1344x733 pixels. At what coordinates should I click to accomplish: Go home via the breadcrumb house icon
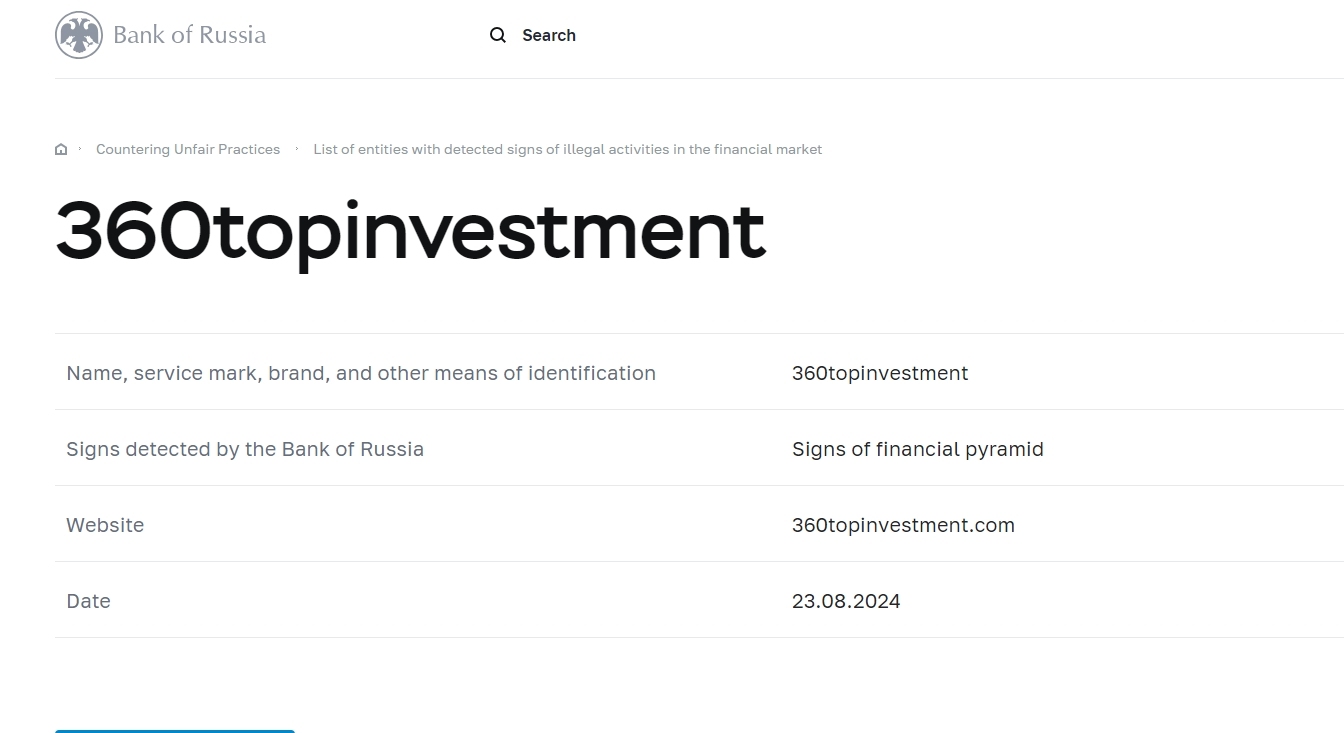click(61, 149)
